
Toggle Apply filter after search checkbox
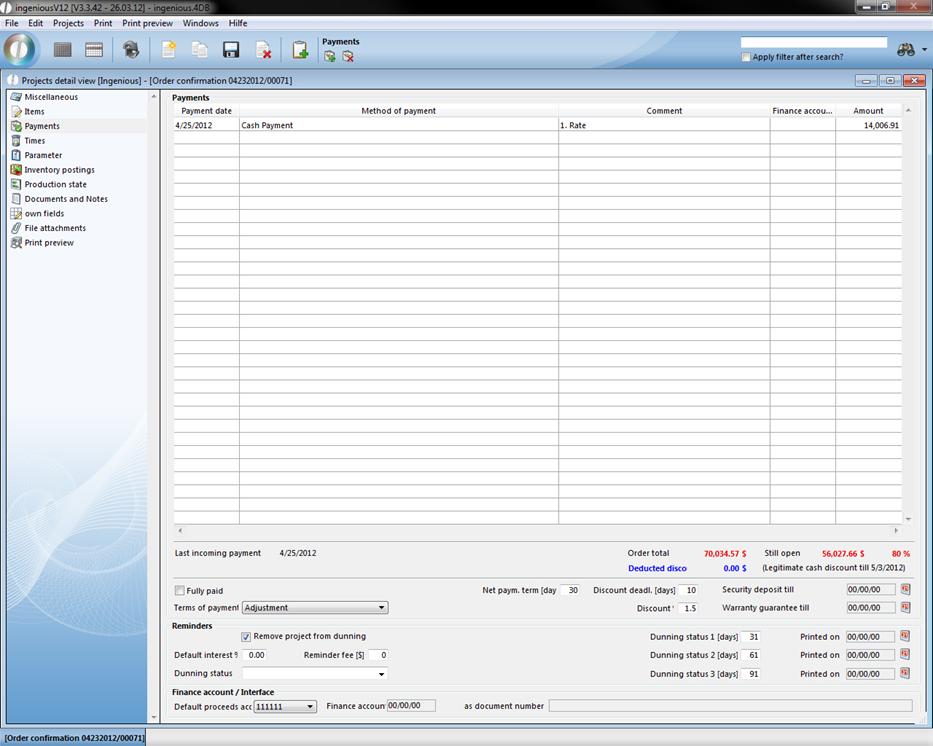[746, 57]
